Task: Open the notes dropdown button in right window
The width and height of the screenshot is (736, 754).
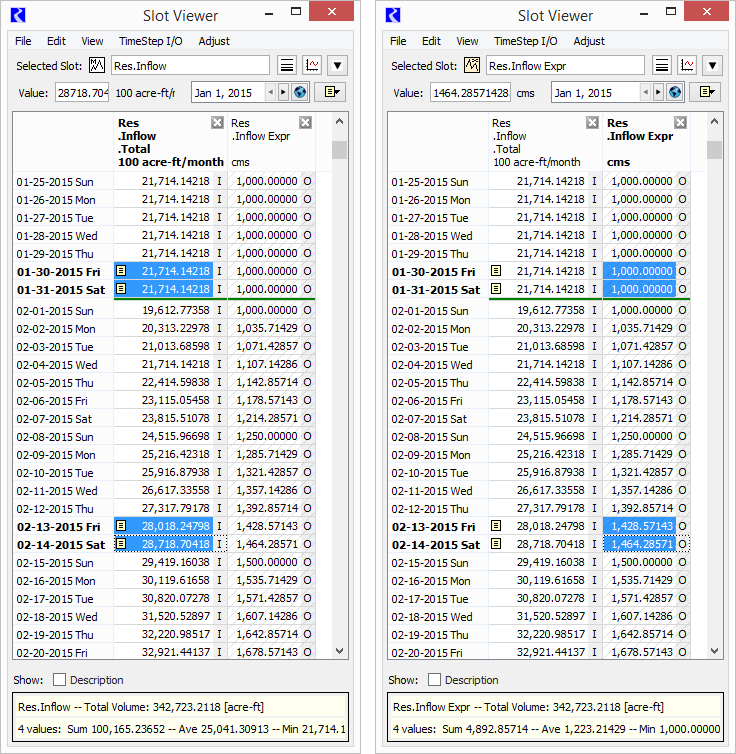Action: coord(705,92)
